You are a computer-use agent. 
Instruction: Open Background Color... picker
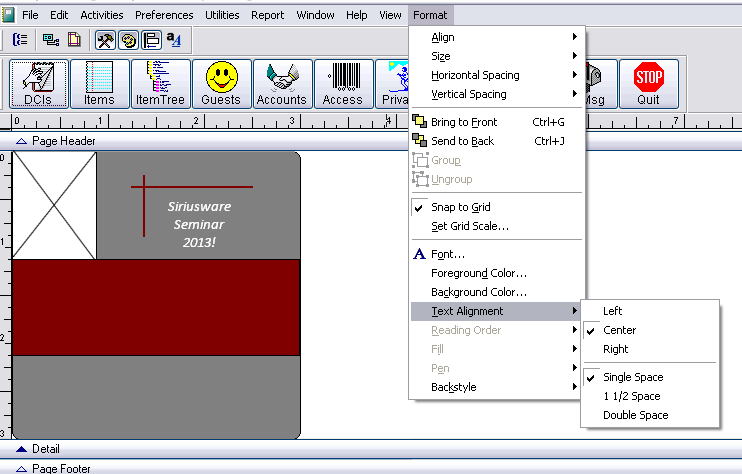coord(495,292)
